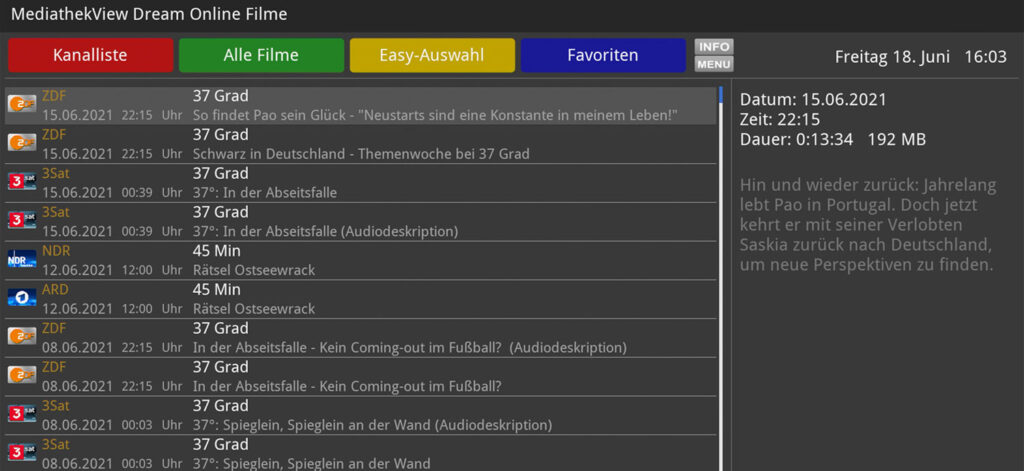Click the date and clock display

click(912, 56)
